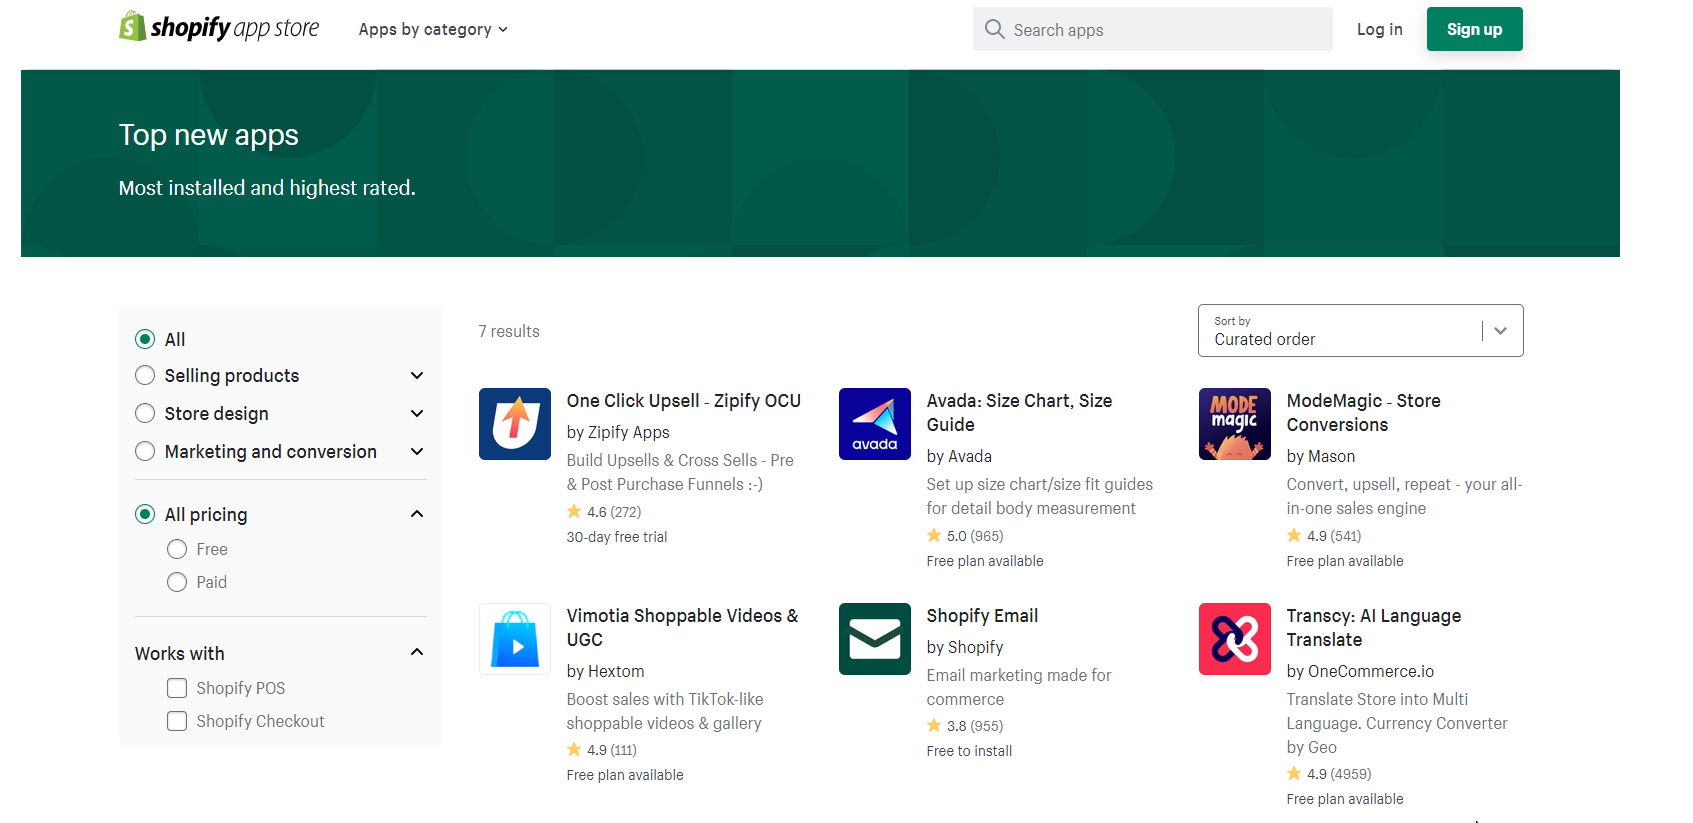Click the star rating of Shopify Email

coord(965,726)
